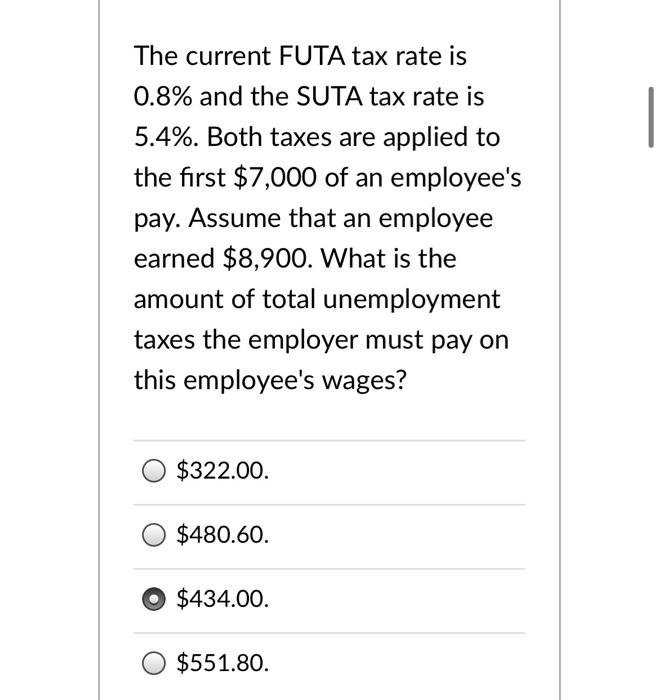Click the word SUTA in the question
Screen dimensions: 659x700
pos(330,97)
